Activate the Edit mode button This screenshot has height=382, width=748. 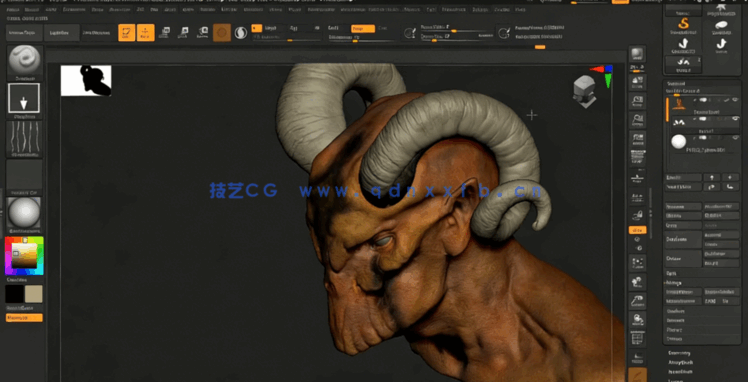coord(126,32)
